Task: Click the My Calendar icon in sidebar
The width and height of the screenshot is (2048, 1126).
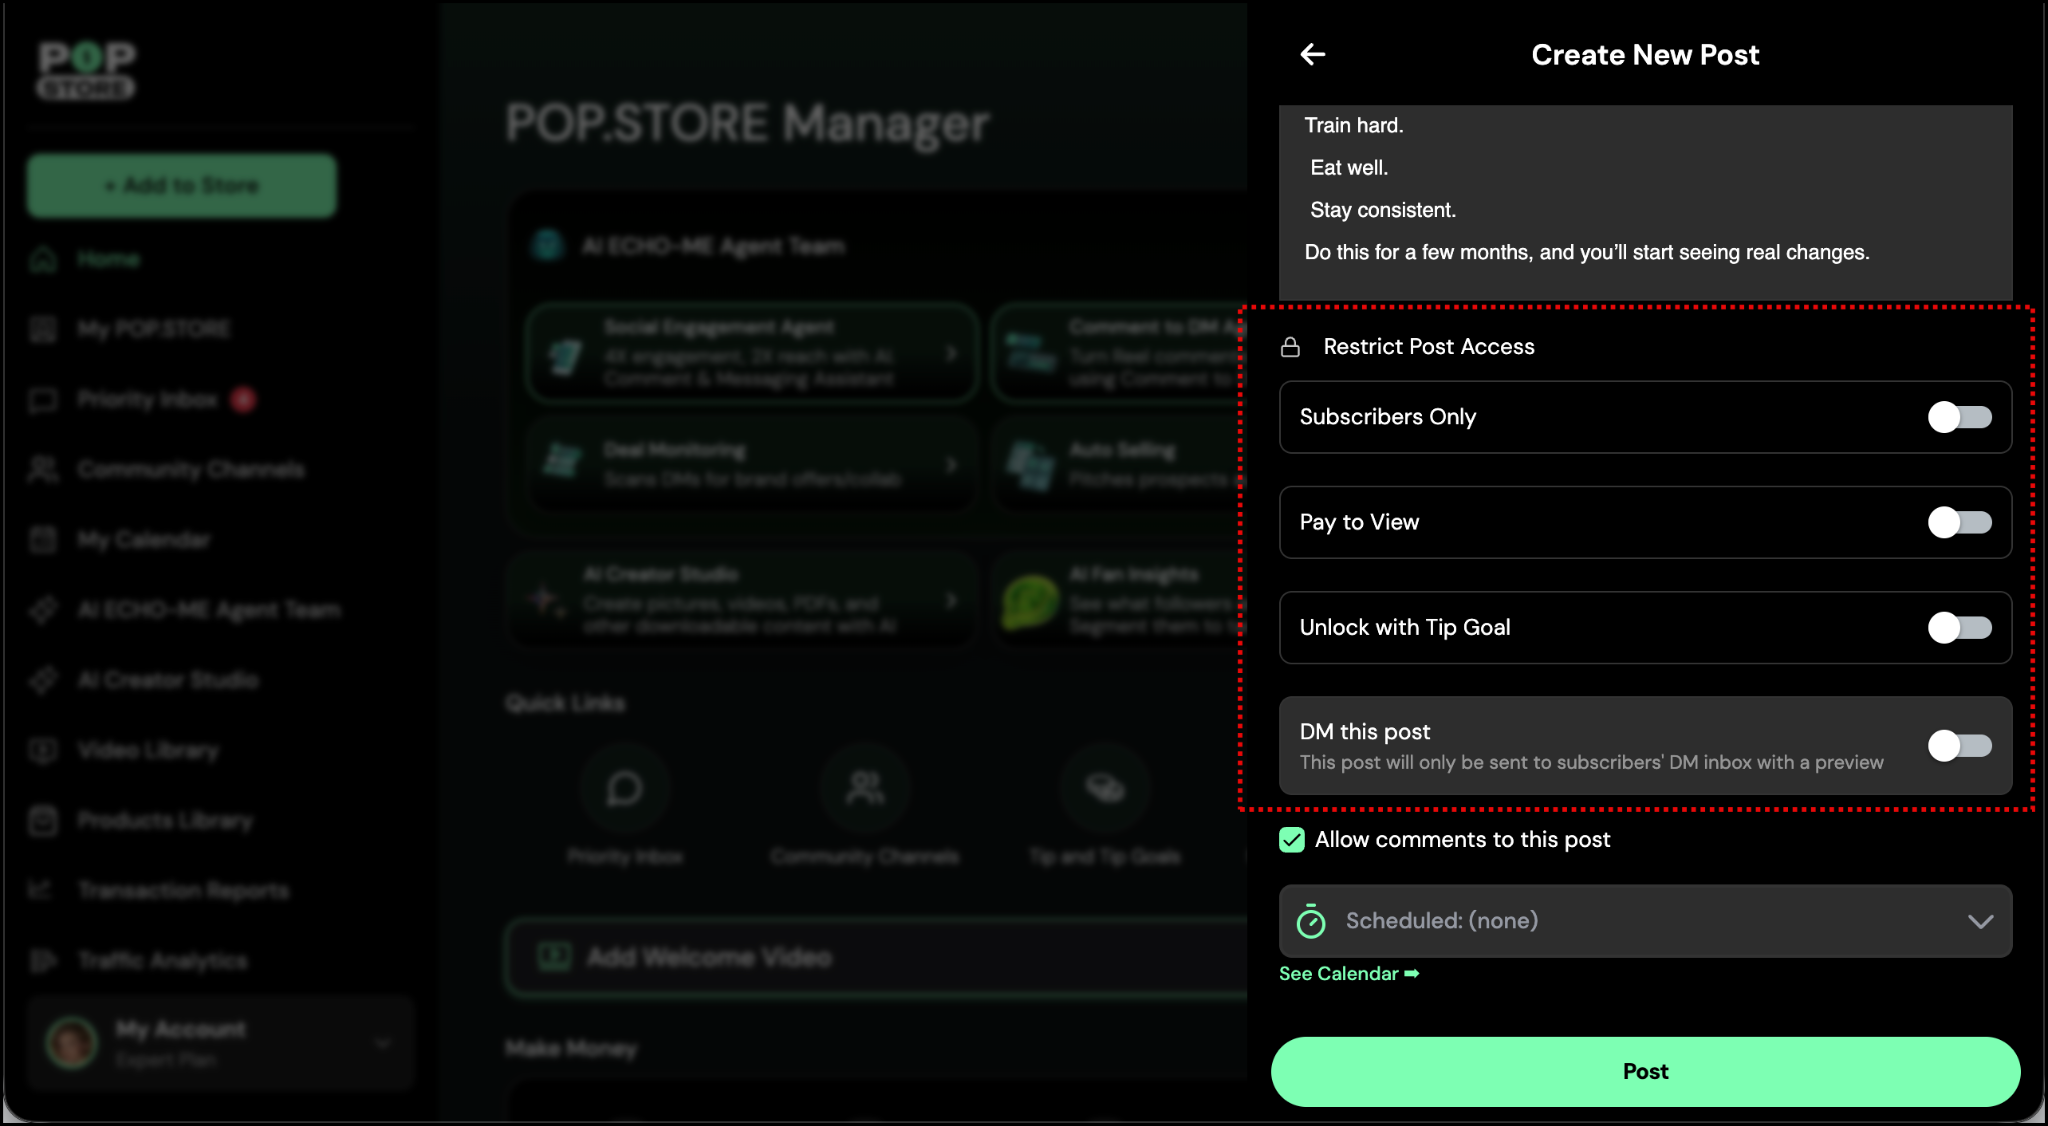Action: (x=43, y=540)
